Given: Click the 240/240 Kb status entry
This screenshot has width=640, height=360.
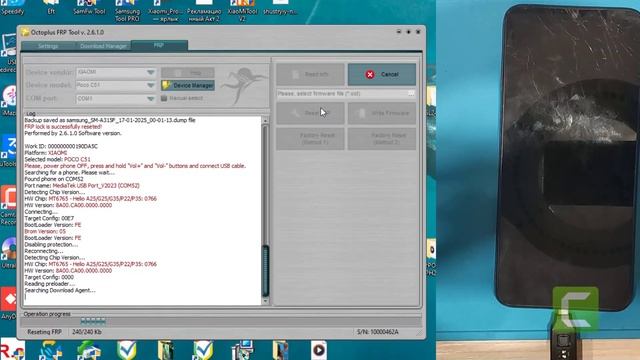Looking at the screenshot, I should pos(87,332).
